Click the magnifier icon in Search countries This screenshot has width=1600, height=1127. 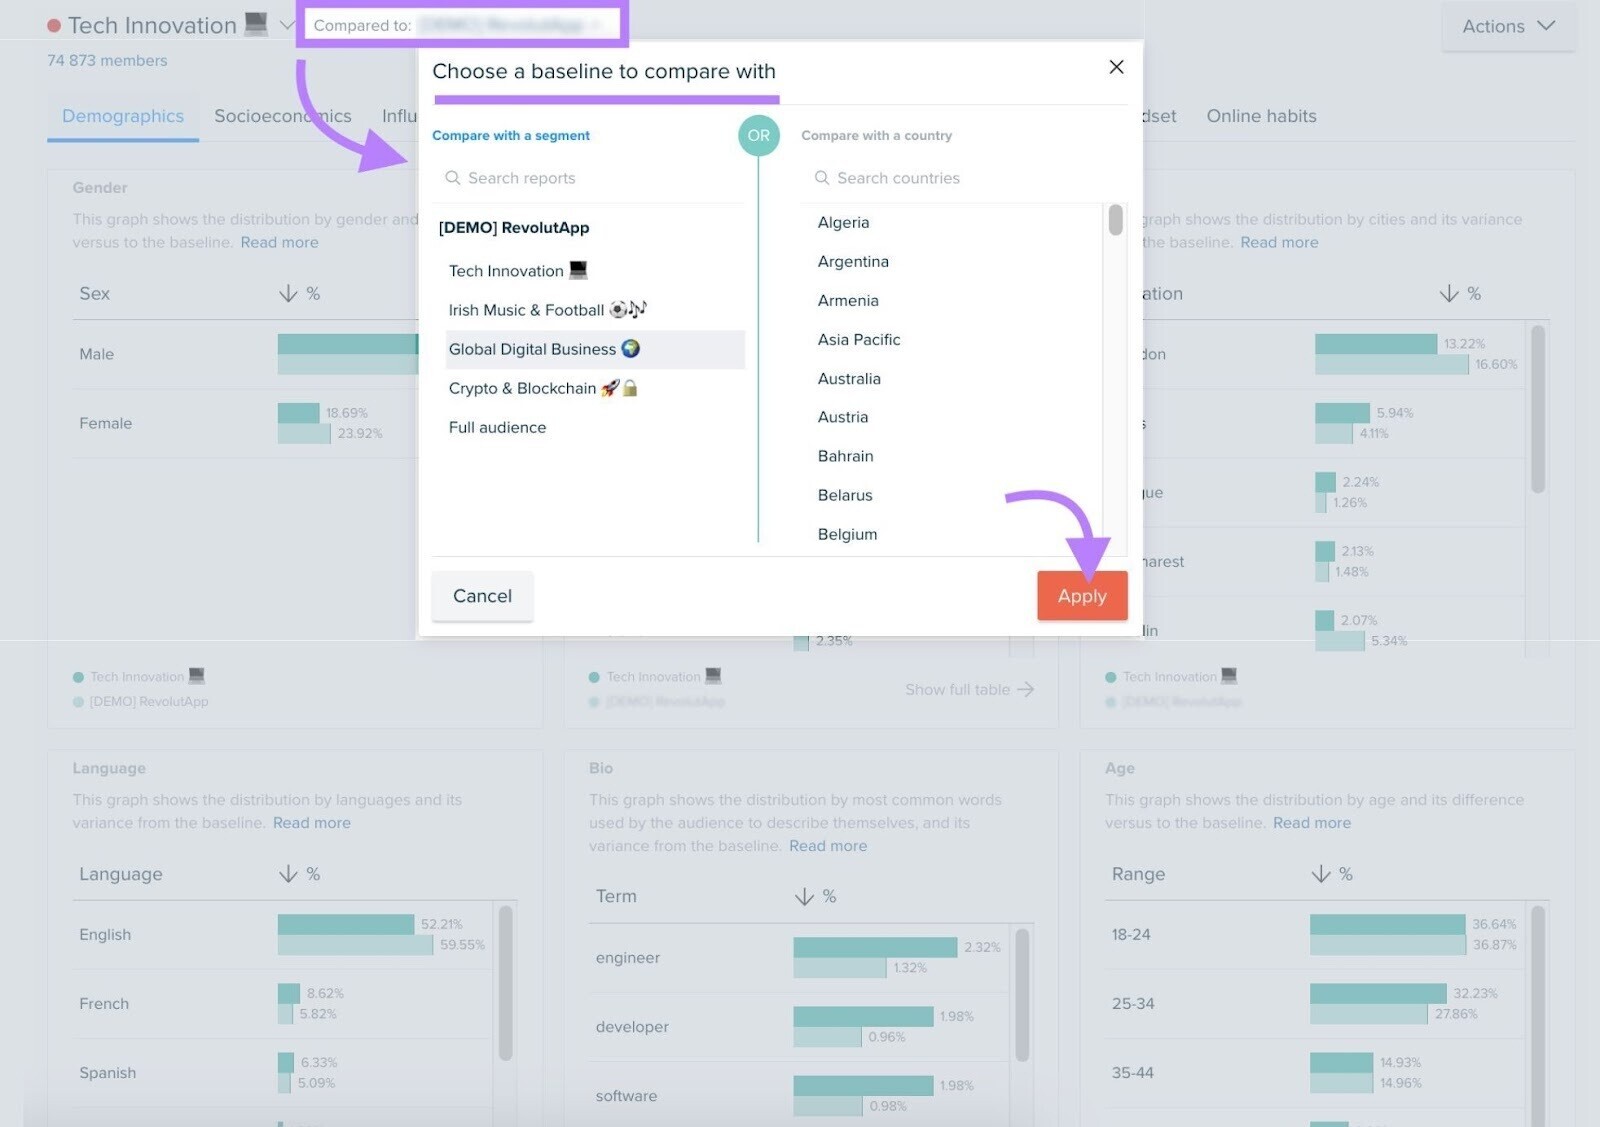pyautogui.click(x=821, y=178)
